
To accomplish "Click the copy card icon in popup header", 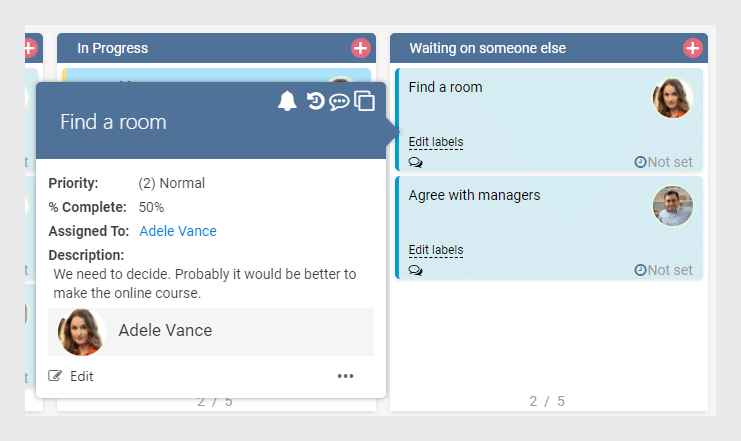I will [364, 101].
